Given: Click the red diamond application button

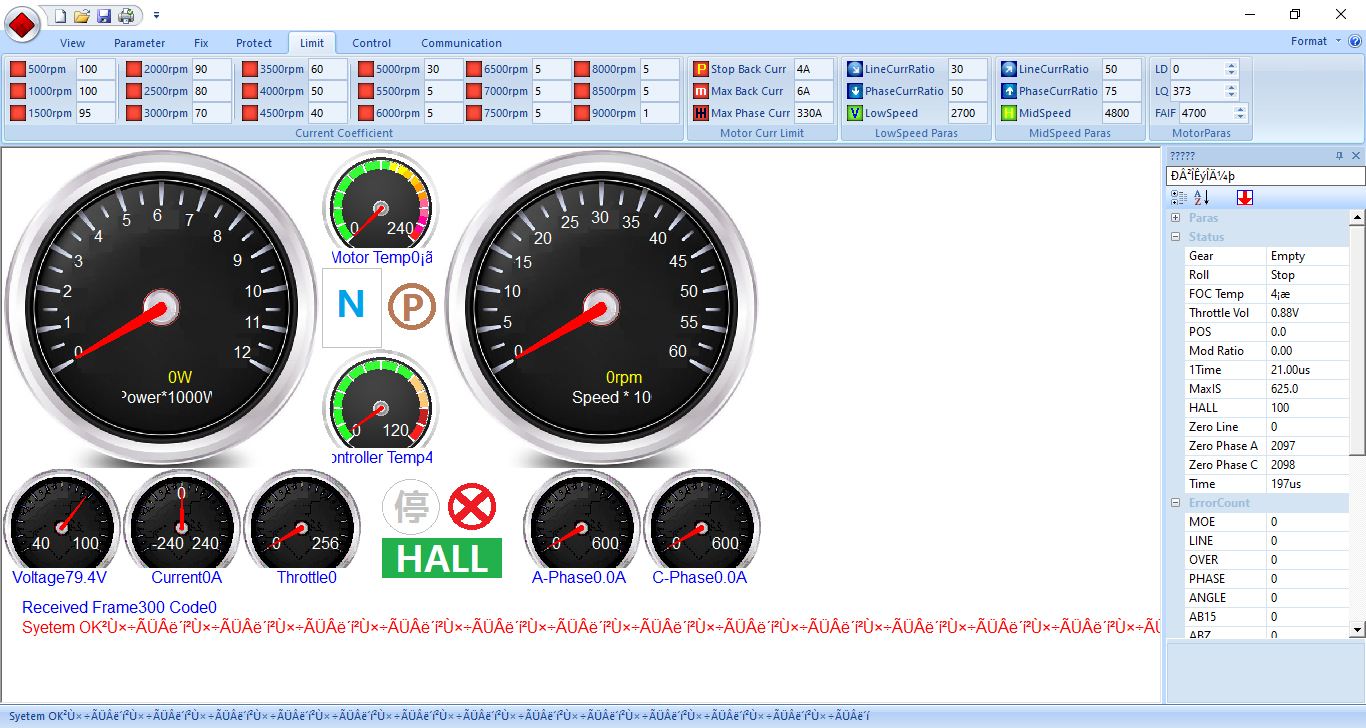Looking at the screenshot, I should (22, 22).
